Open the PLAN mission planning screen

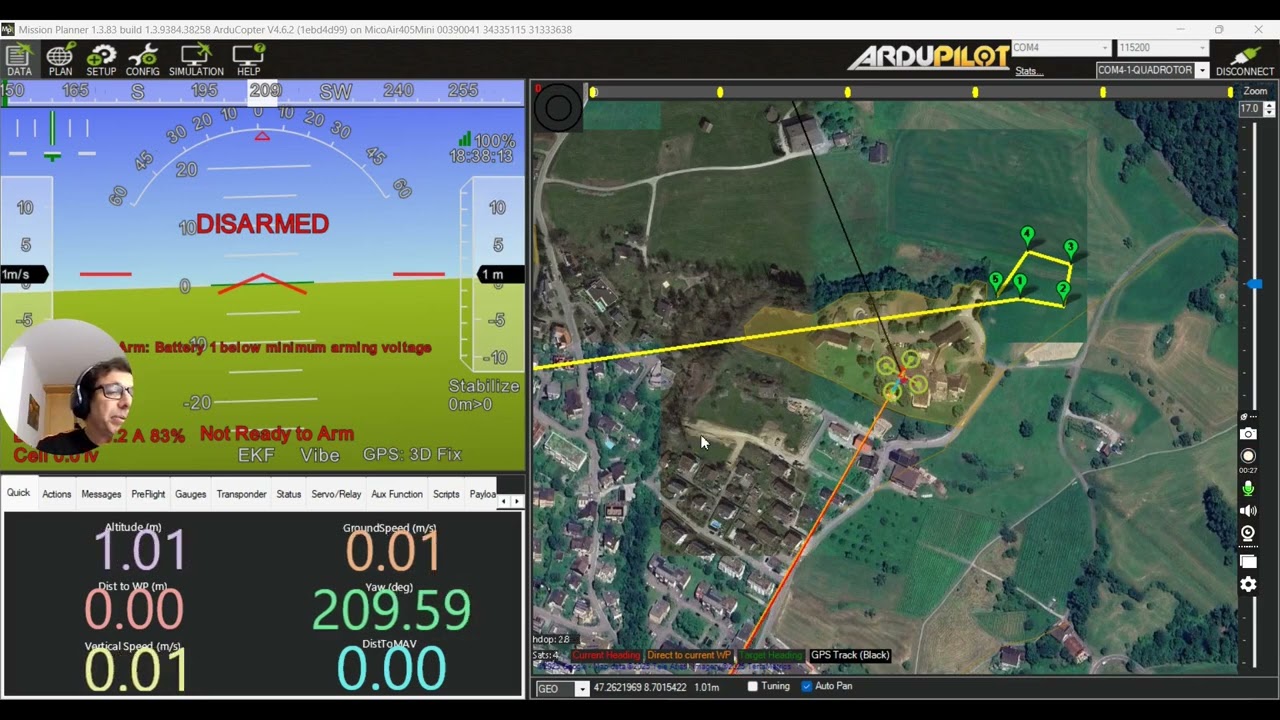point(60,60)
